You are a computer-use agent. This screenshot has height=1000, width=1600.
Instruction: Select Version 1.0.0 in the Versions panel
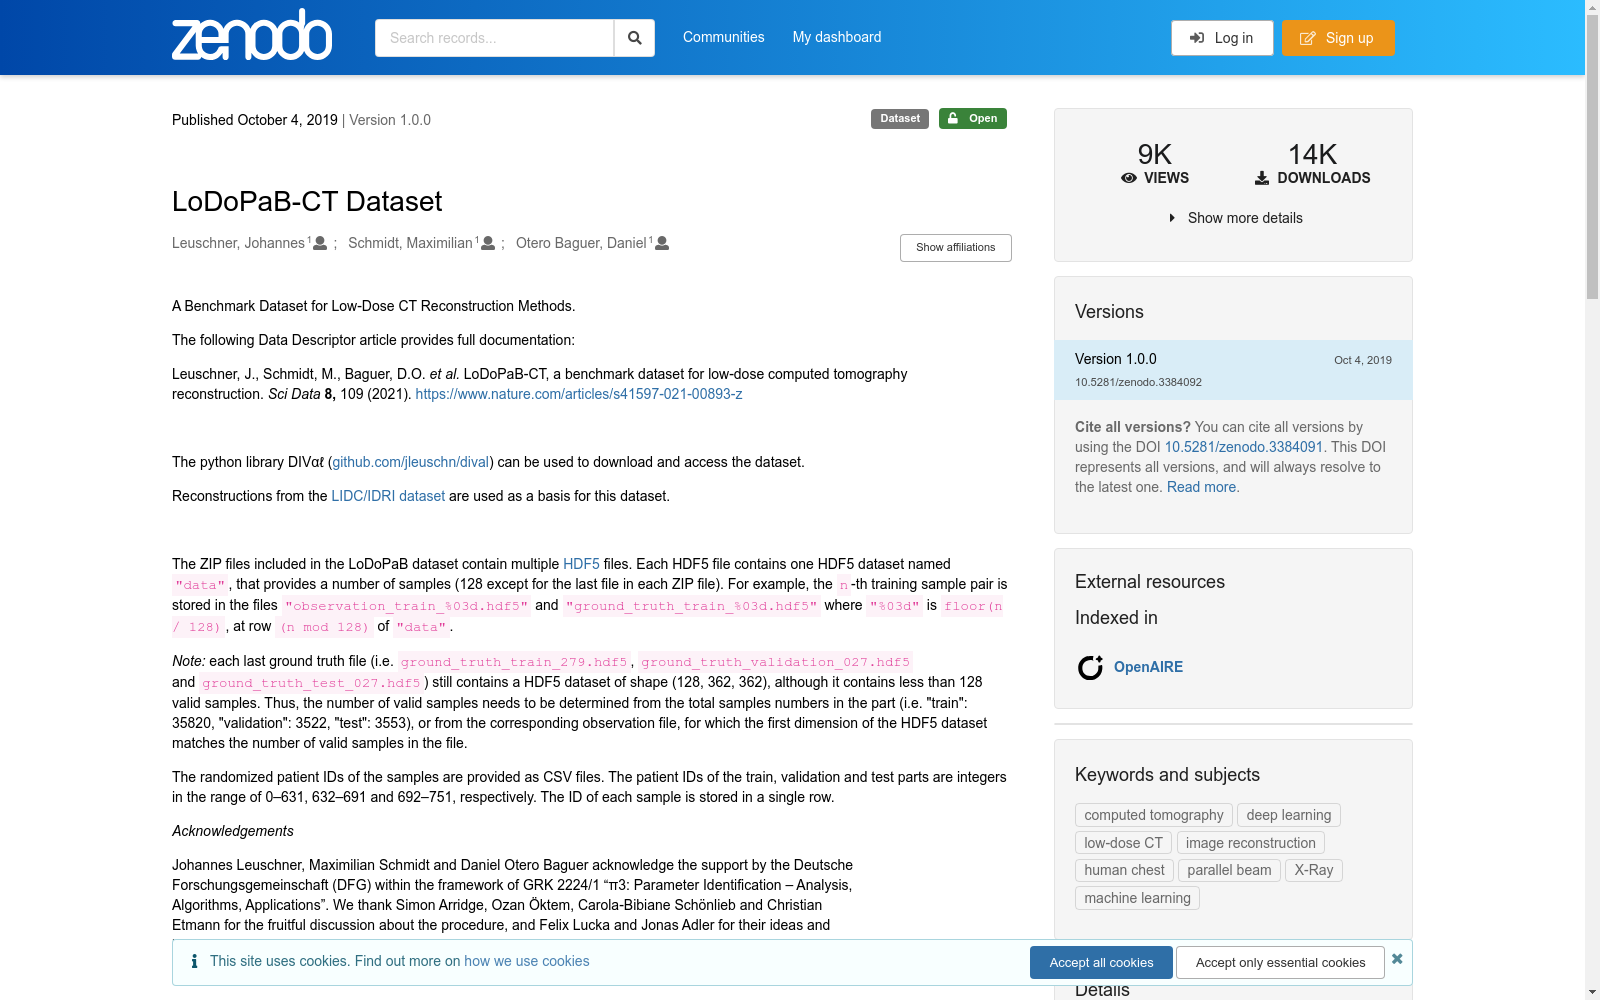click(1233, 370)
